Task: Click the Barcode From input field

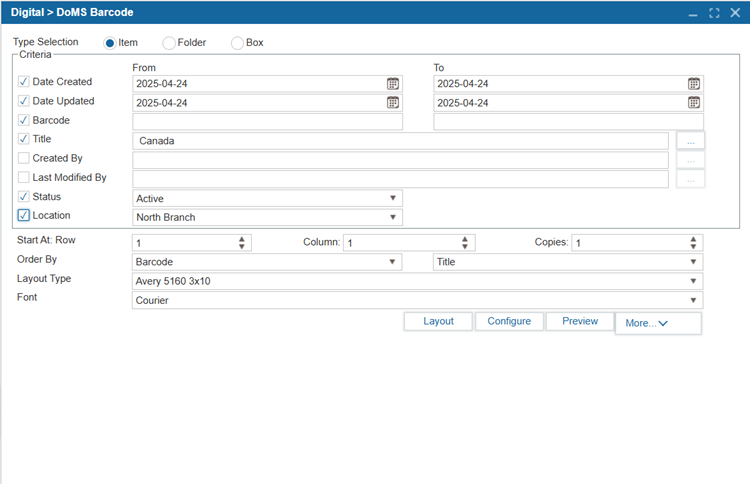Action: click(x=267, y=121)
